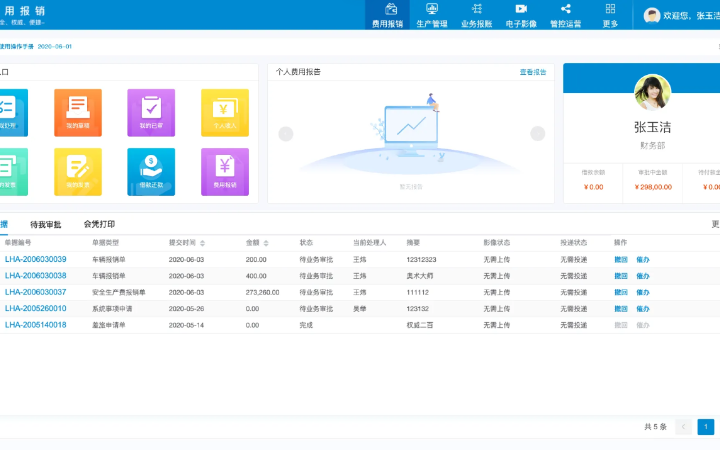Screen dimensions: 720x450
Task: Open document LHA-2005140018
Action: tap(35, 325)
